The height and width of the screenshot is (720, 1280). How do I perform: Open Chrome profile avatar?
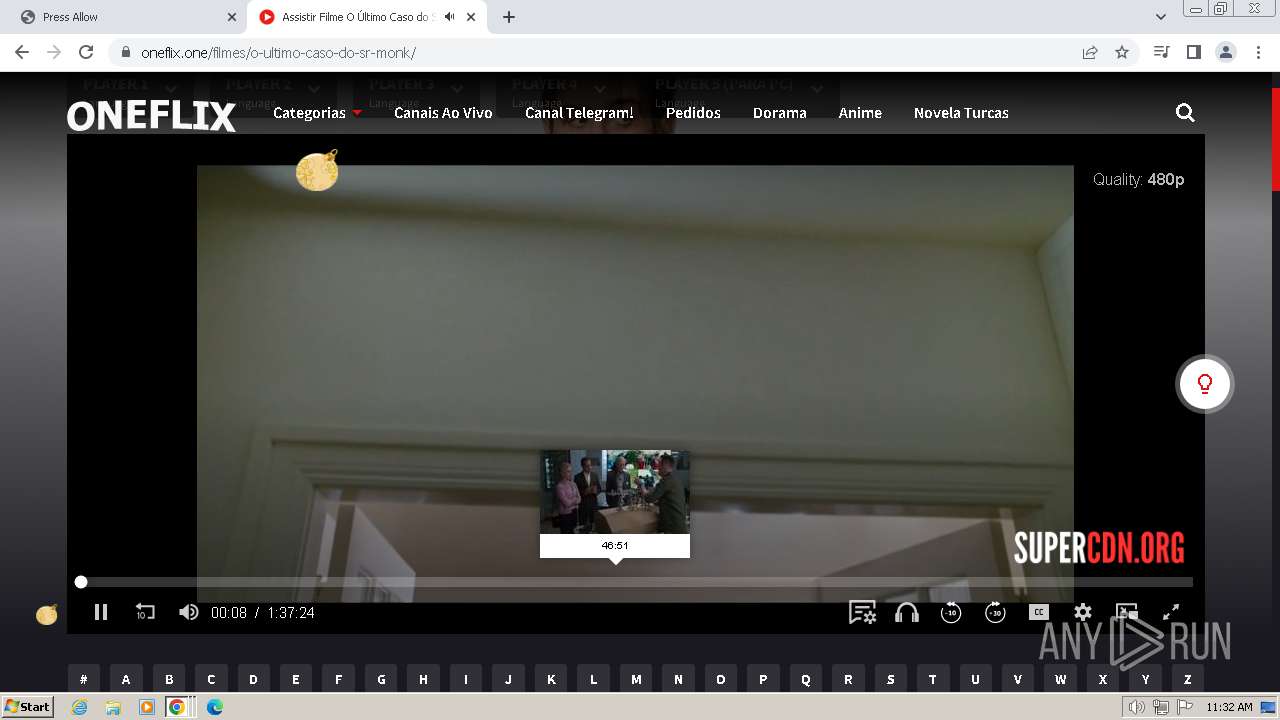[1226, 52]
